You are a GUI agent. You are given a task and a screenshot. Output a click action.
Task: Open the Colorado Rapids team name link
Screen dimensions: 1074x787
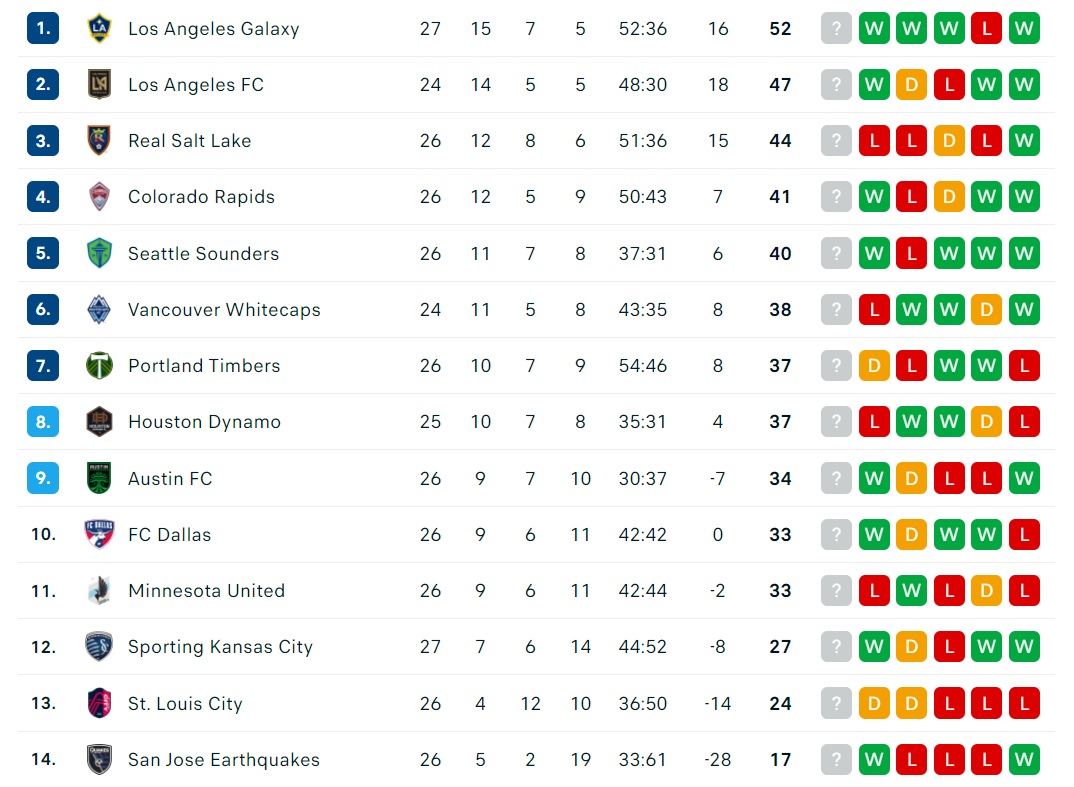(201, 197)
